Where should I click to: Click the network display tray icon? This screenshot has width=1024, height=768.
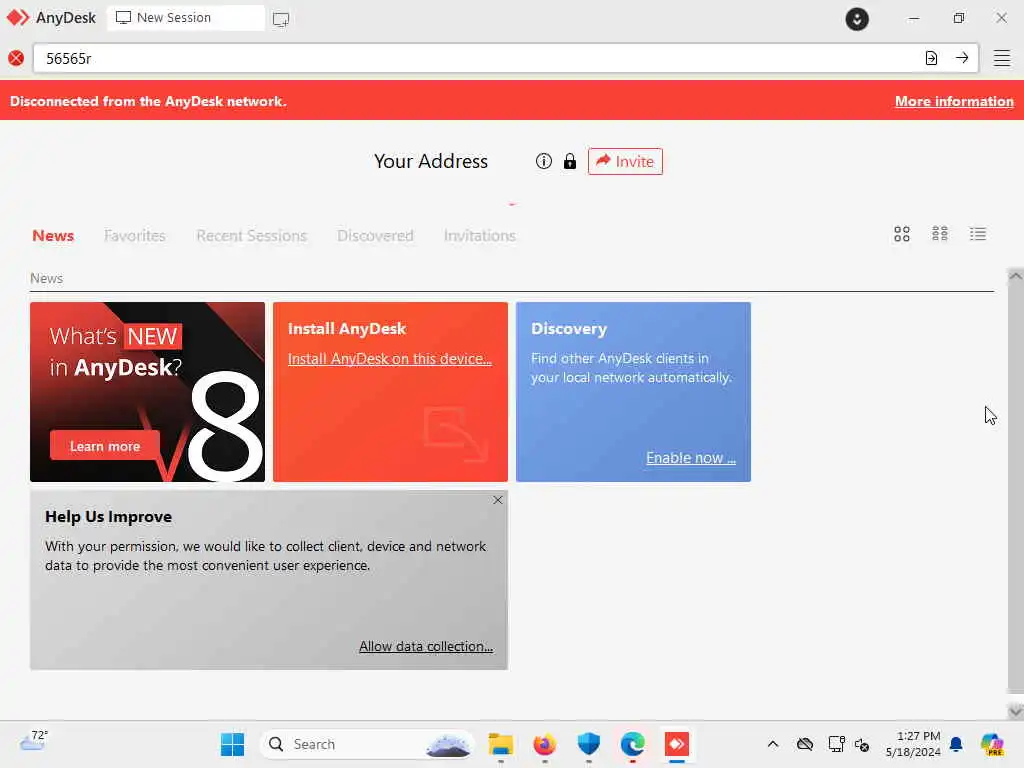pos(836,744)
